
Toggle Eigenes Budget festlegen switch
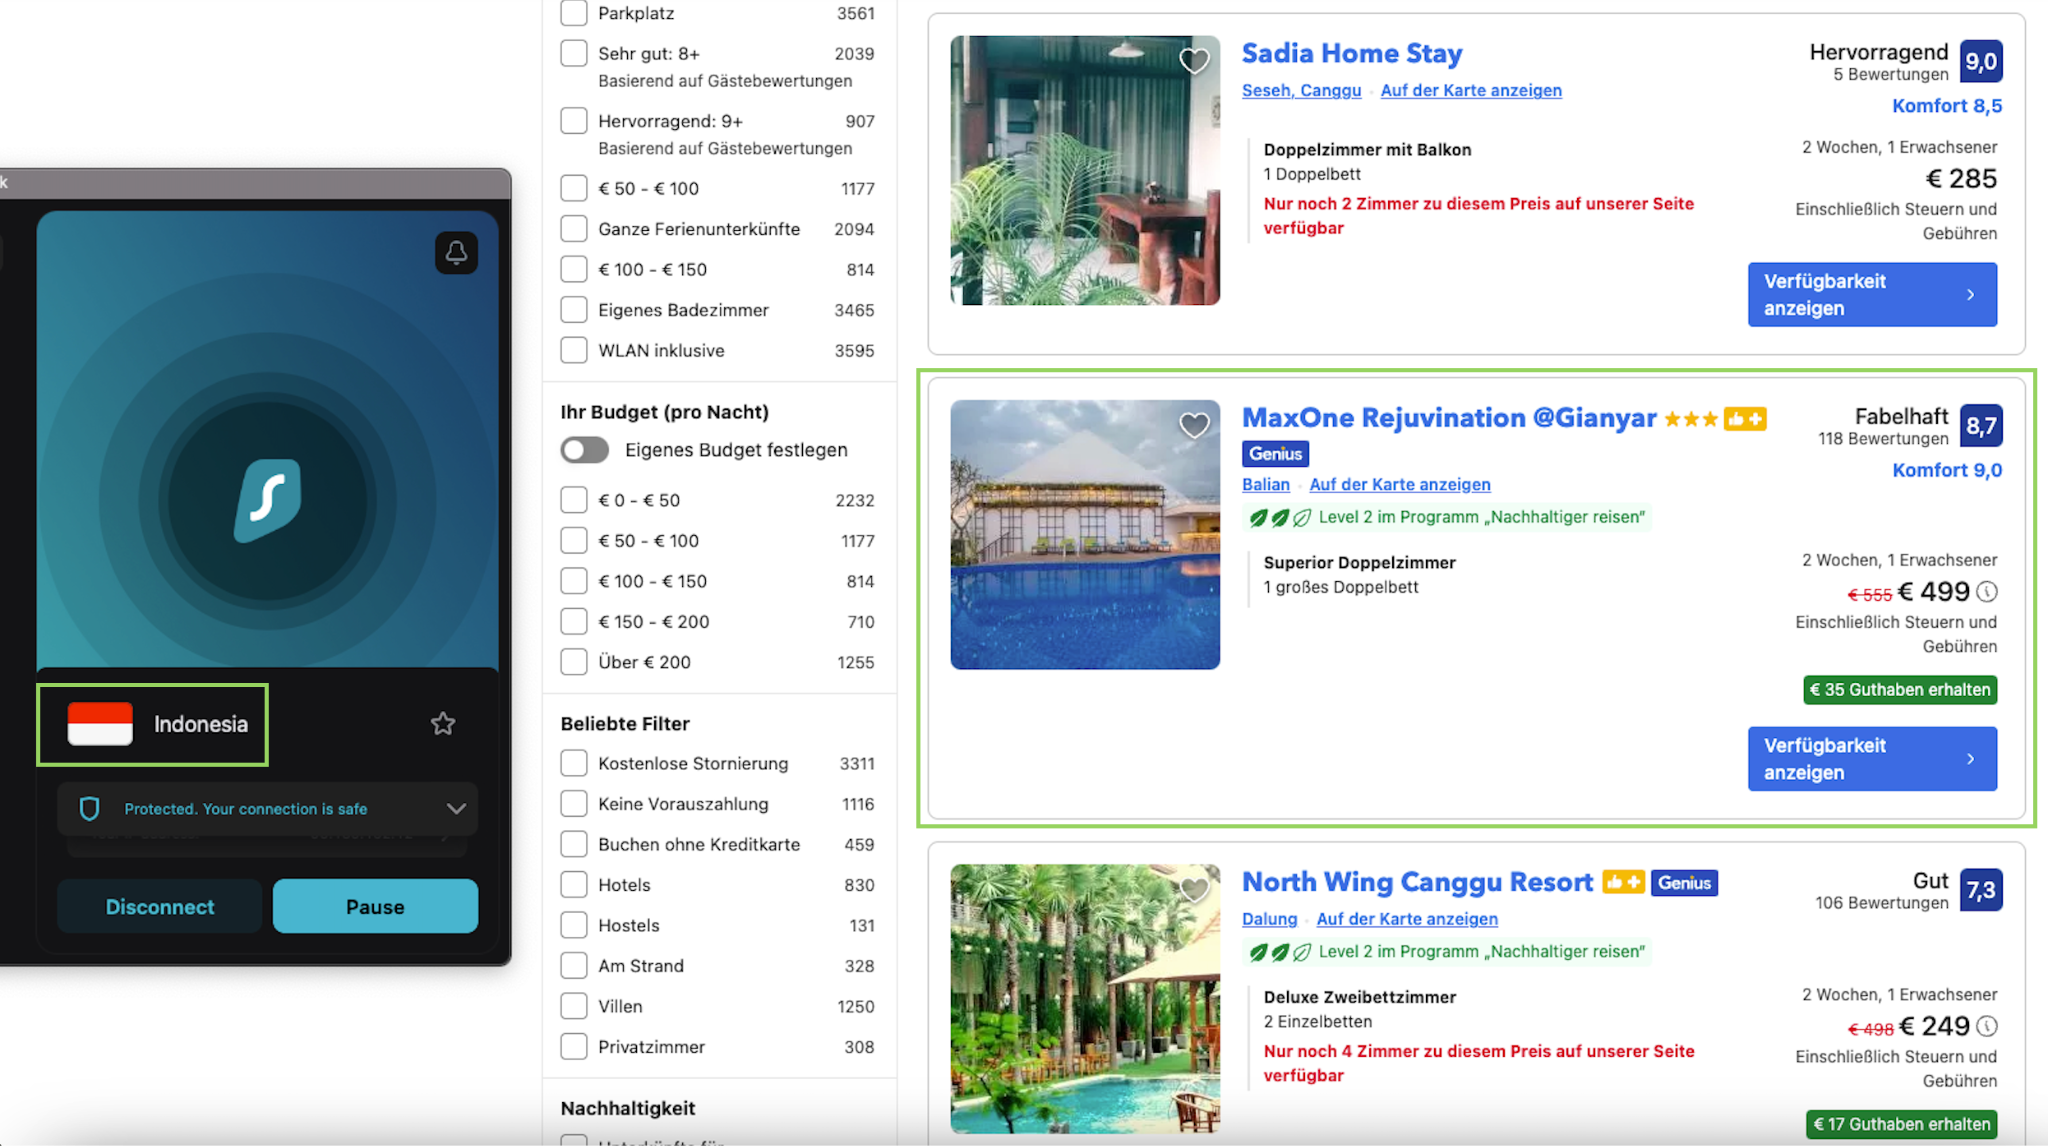585,450
